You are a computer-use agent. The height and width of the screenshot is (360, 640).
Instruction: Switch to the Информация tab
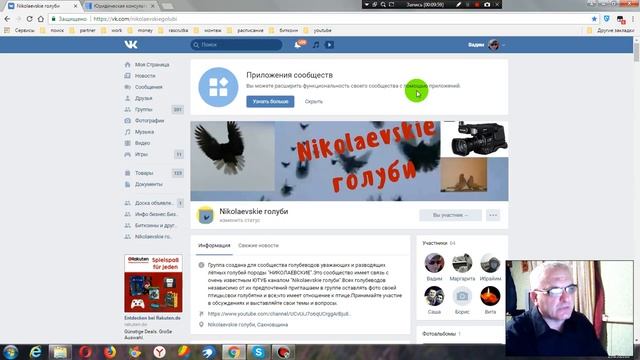pyautogui.click(x=214, y=245)
